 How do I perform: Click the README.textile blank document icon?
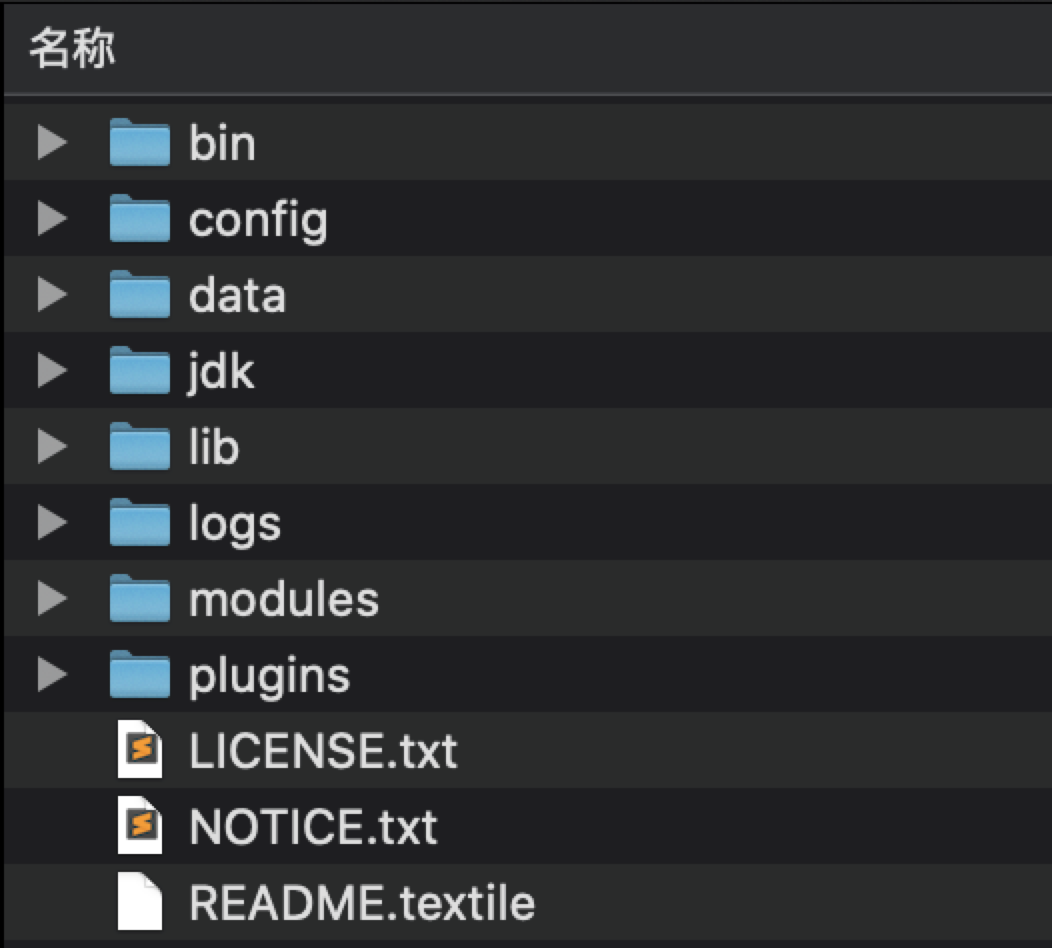[x=140, y=902]
